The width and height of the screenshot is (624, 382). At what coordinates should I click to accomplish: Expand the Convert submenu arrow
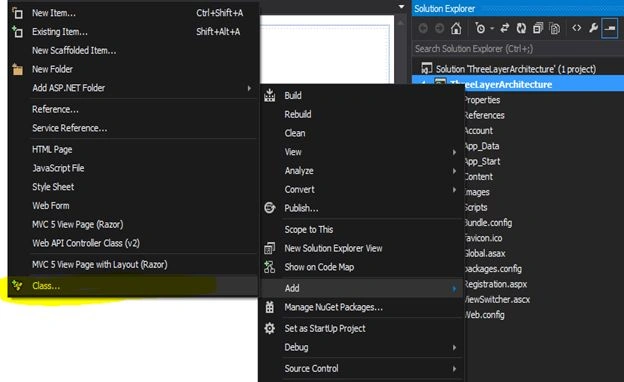(x=454, y=190)
